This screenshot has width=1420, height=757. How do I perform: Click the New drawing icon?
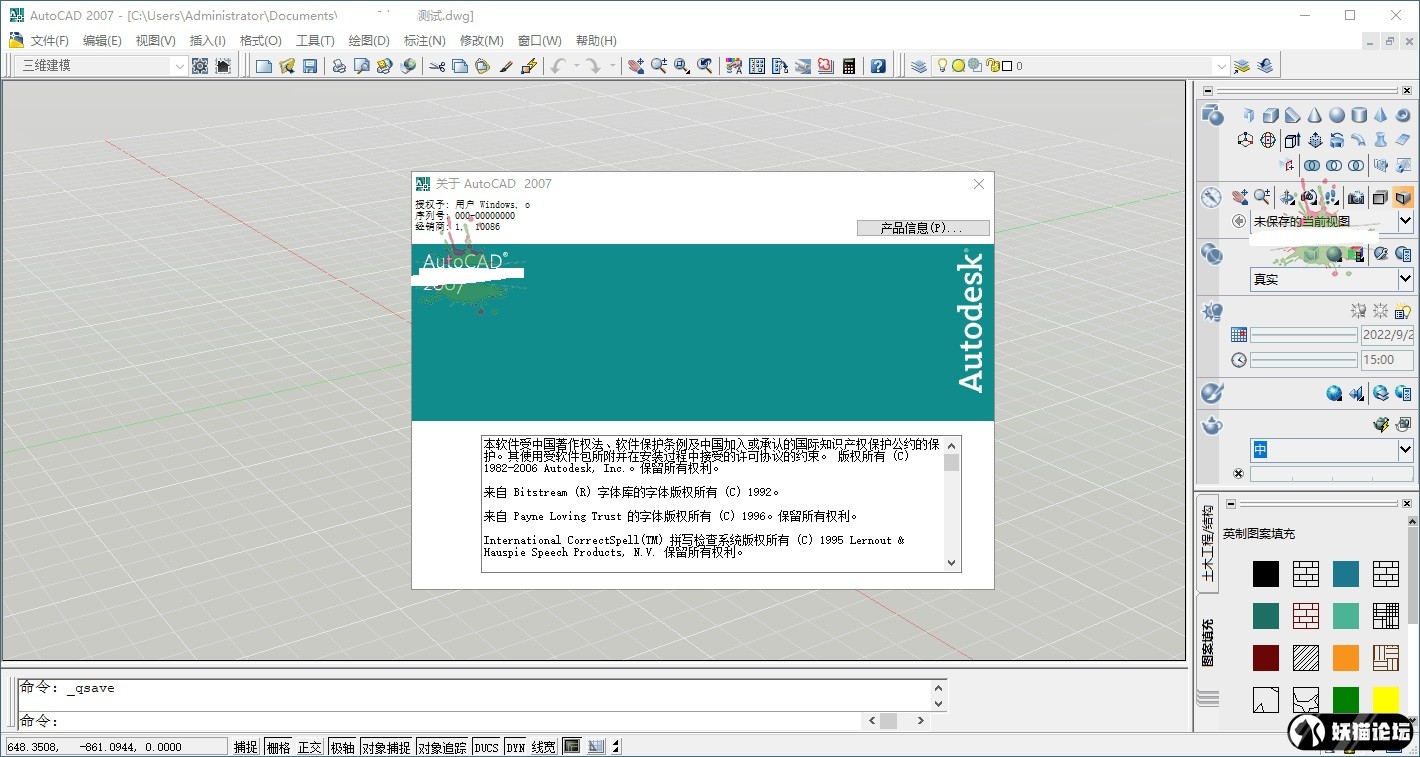[x=264, y=66]
